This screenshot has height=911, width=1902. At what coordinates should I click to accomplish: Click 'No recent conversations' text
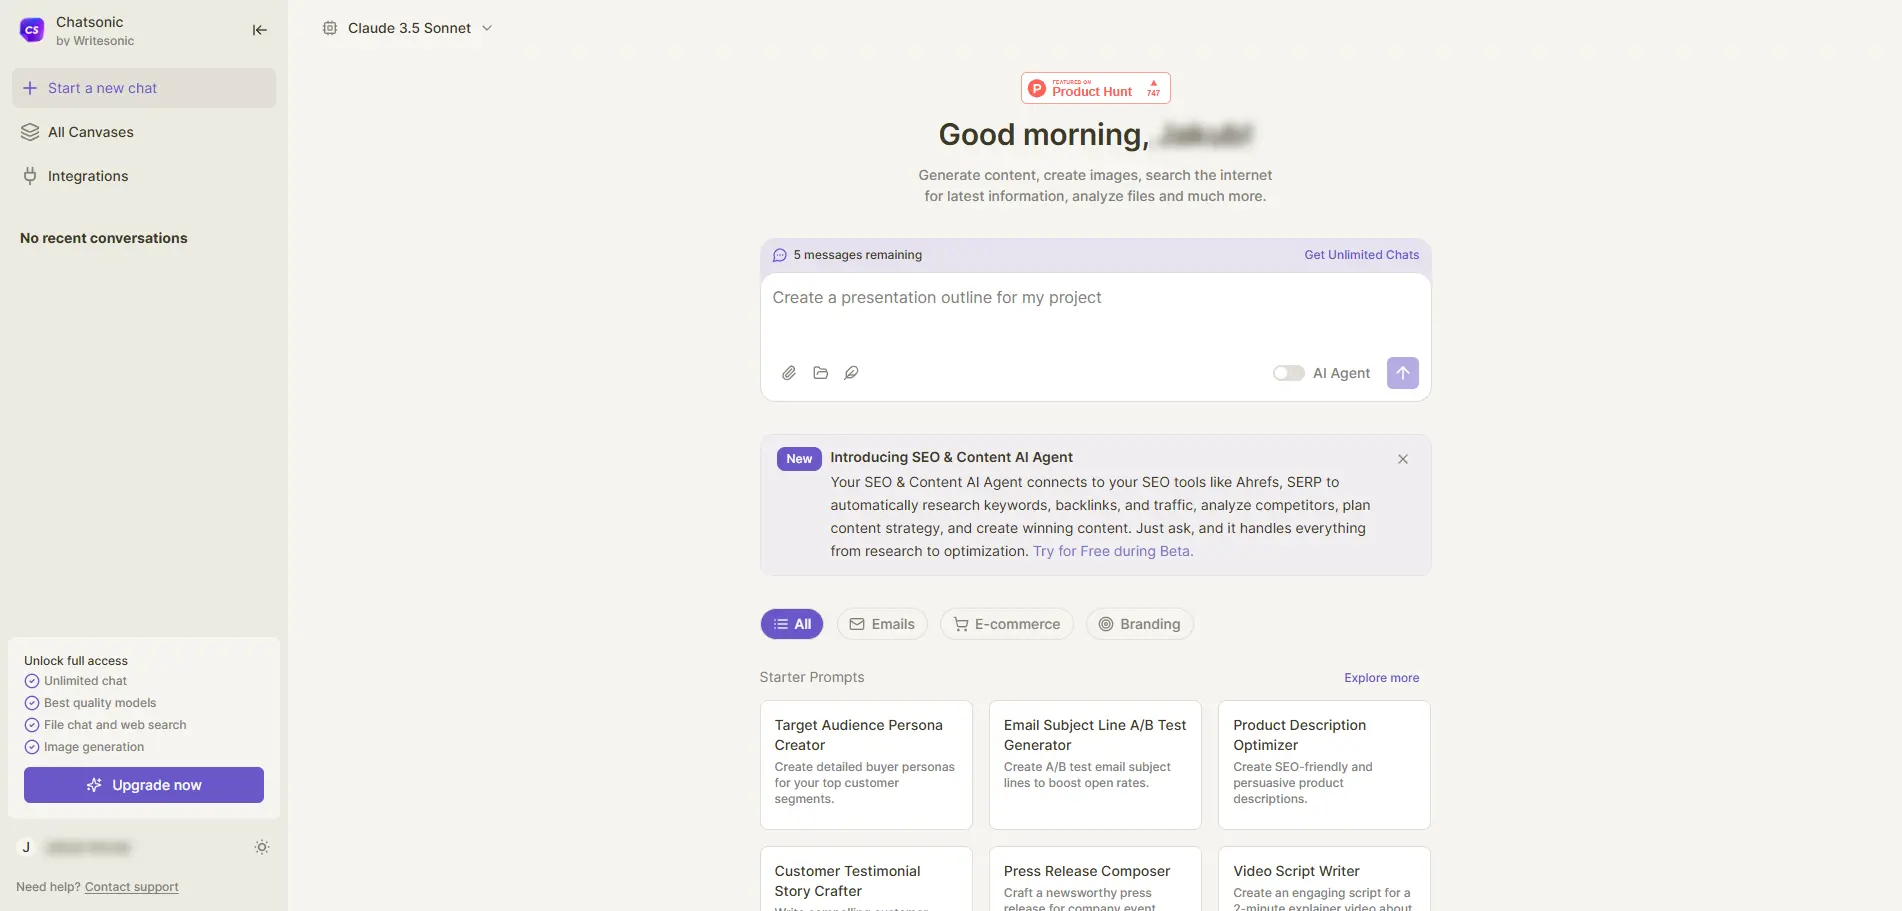point(104,238)
